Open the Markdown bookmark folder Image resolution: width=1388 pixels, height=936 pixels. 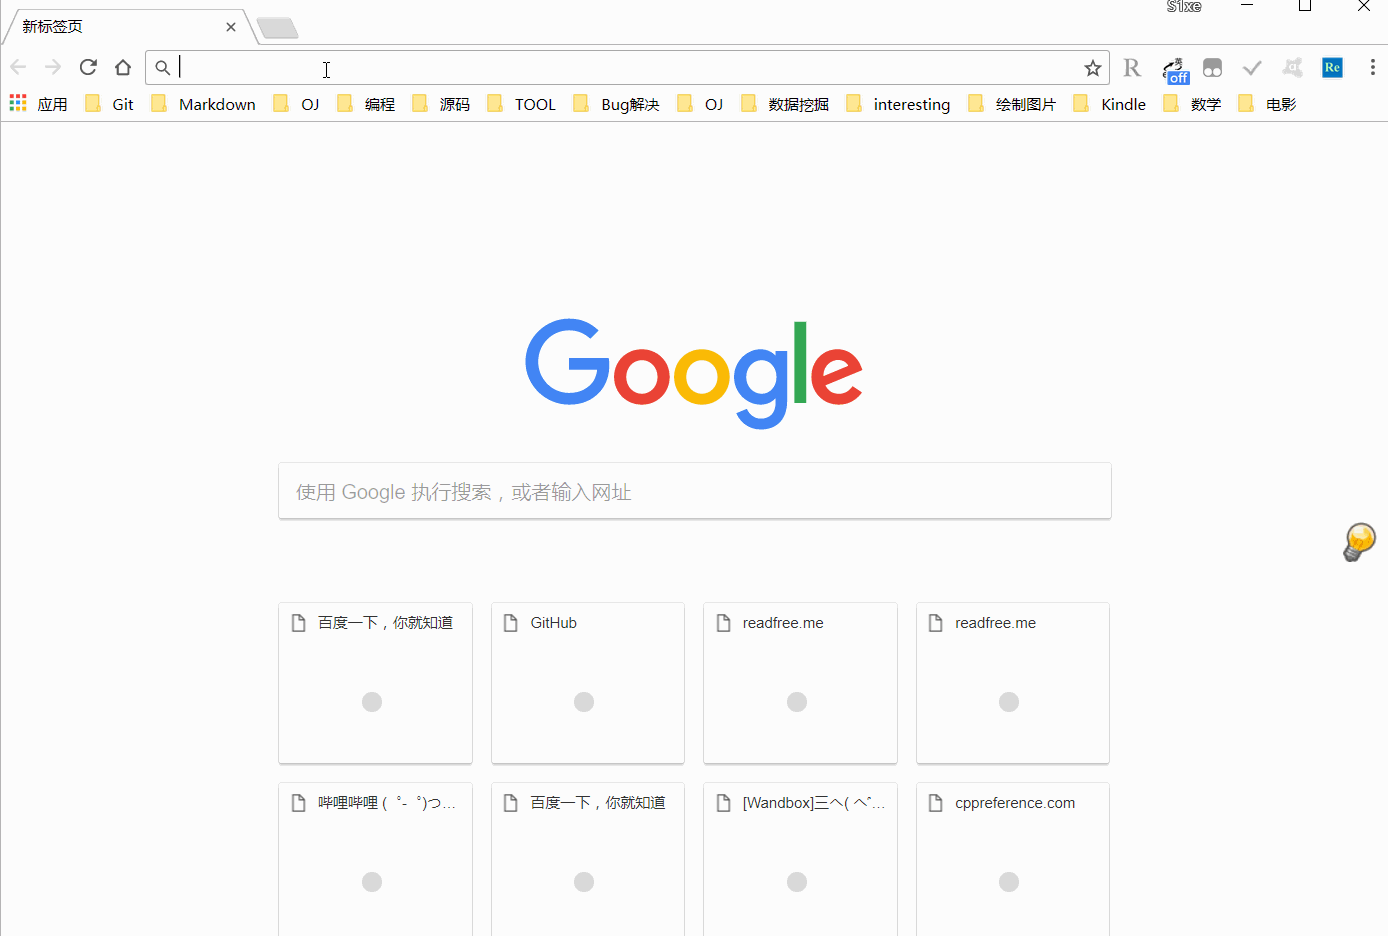click(x=203, y=104)
